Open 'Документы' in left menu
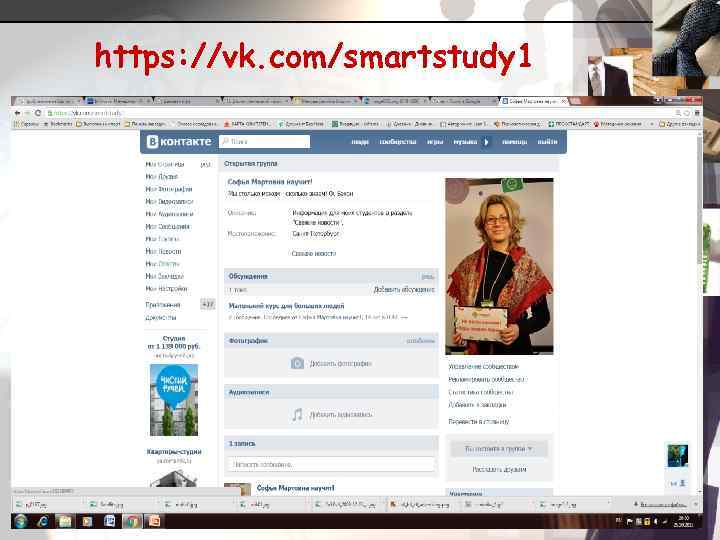Viewport: 720px width, 540px height. click(x=160, y=317)
